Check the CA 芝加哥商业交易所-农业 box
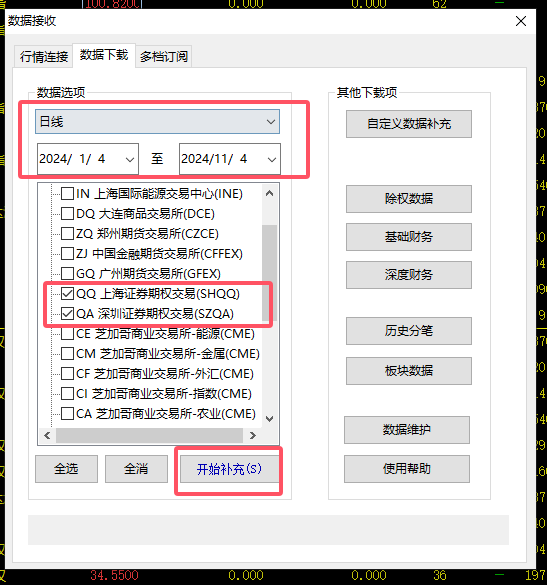 [x=67, y=413]
